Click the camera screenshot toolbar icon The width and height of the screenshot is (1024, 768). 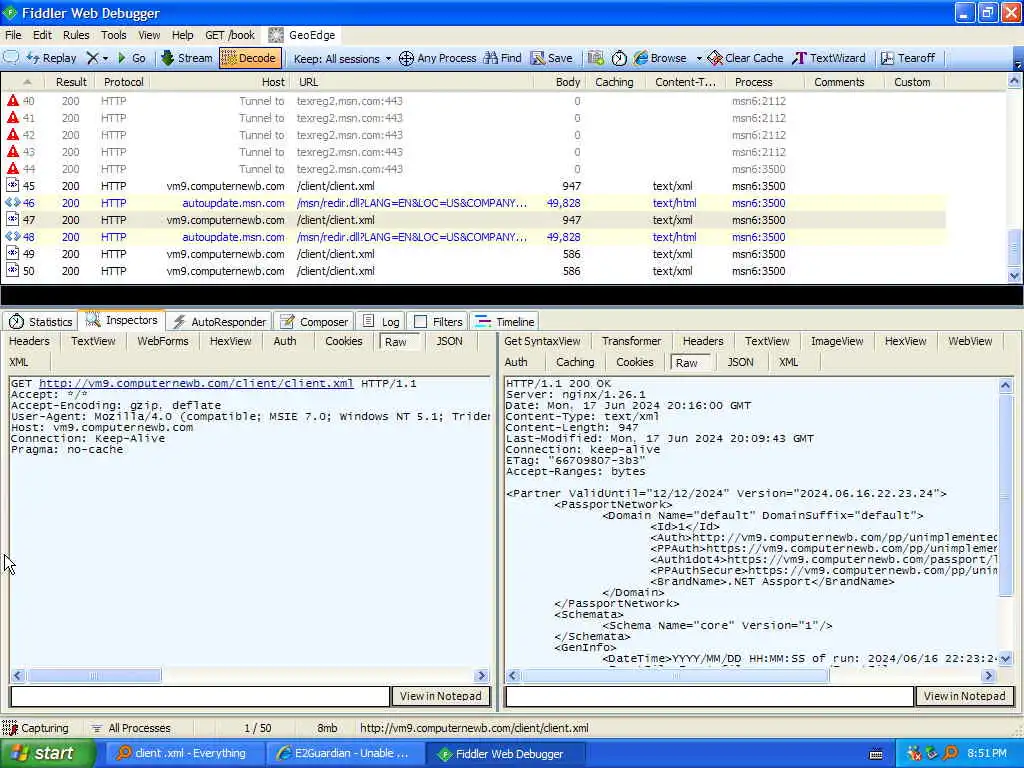click(596, 58)
